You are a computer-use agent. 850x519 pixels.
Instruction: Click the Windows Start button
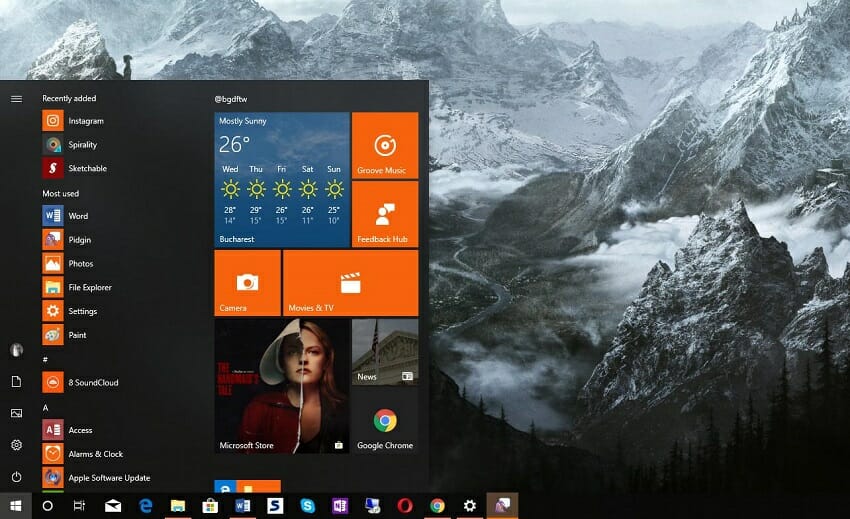pos(16,506)
